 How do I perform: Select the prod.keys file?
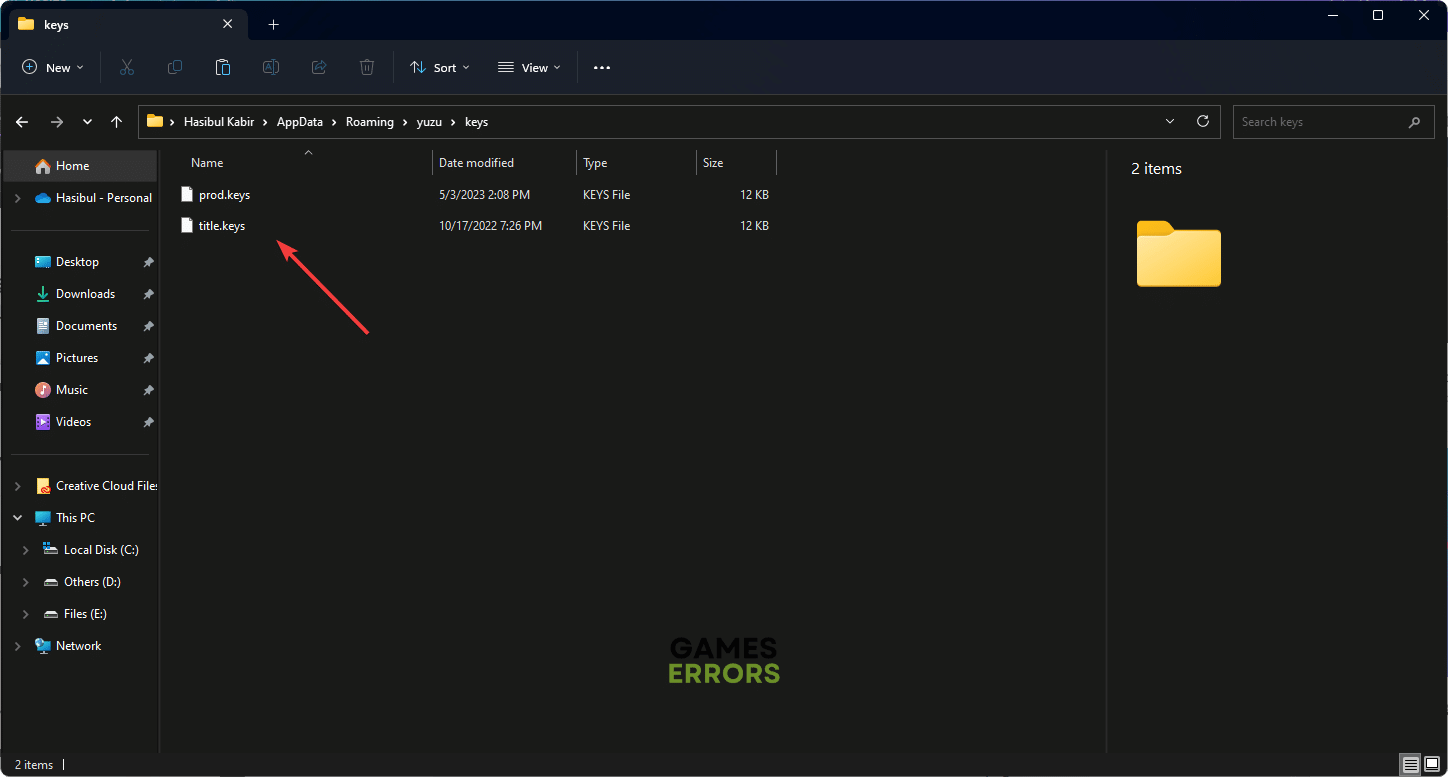click(224, 195)
